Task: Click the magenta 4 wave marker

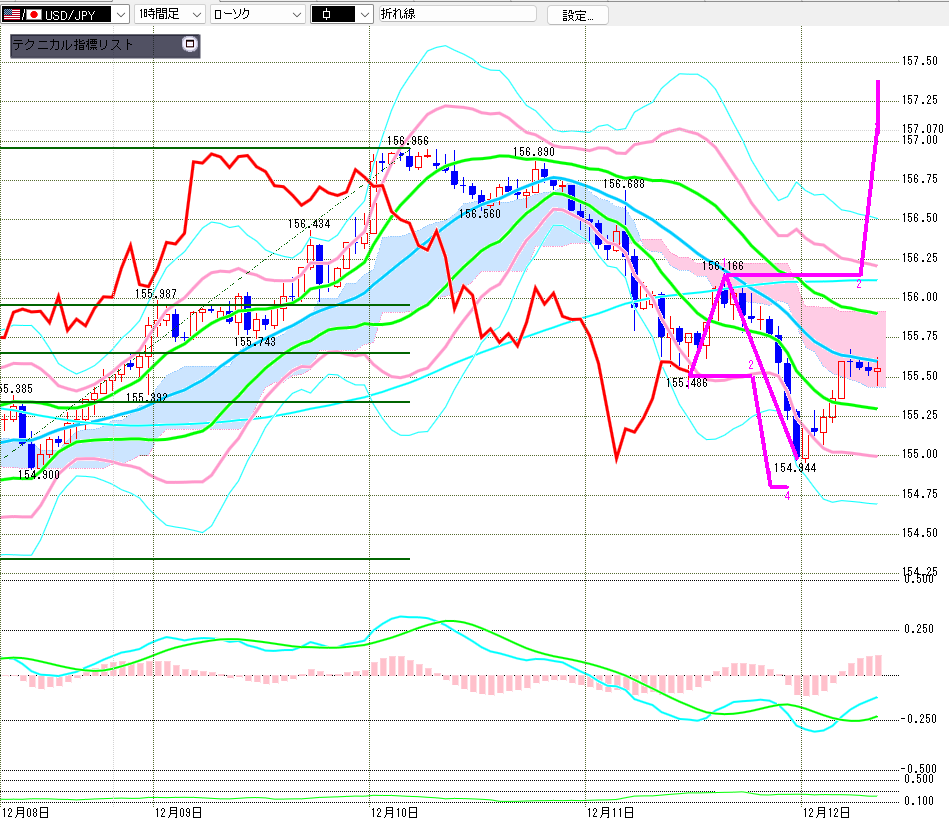Action: click(788, 495)
